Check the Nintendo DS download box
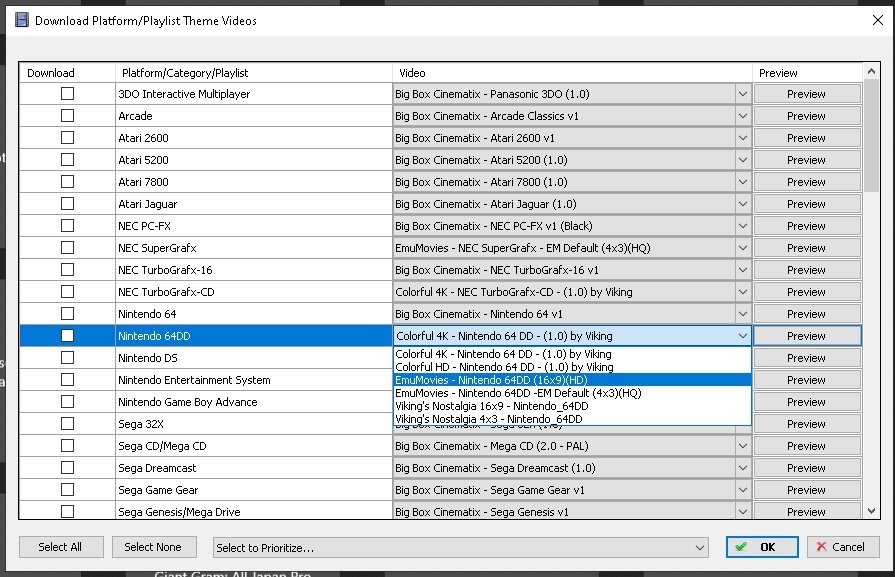The height and width of the screenshot is (577, 895). click(67, 358)
